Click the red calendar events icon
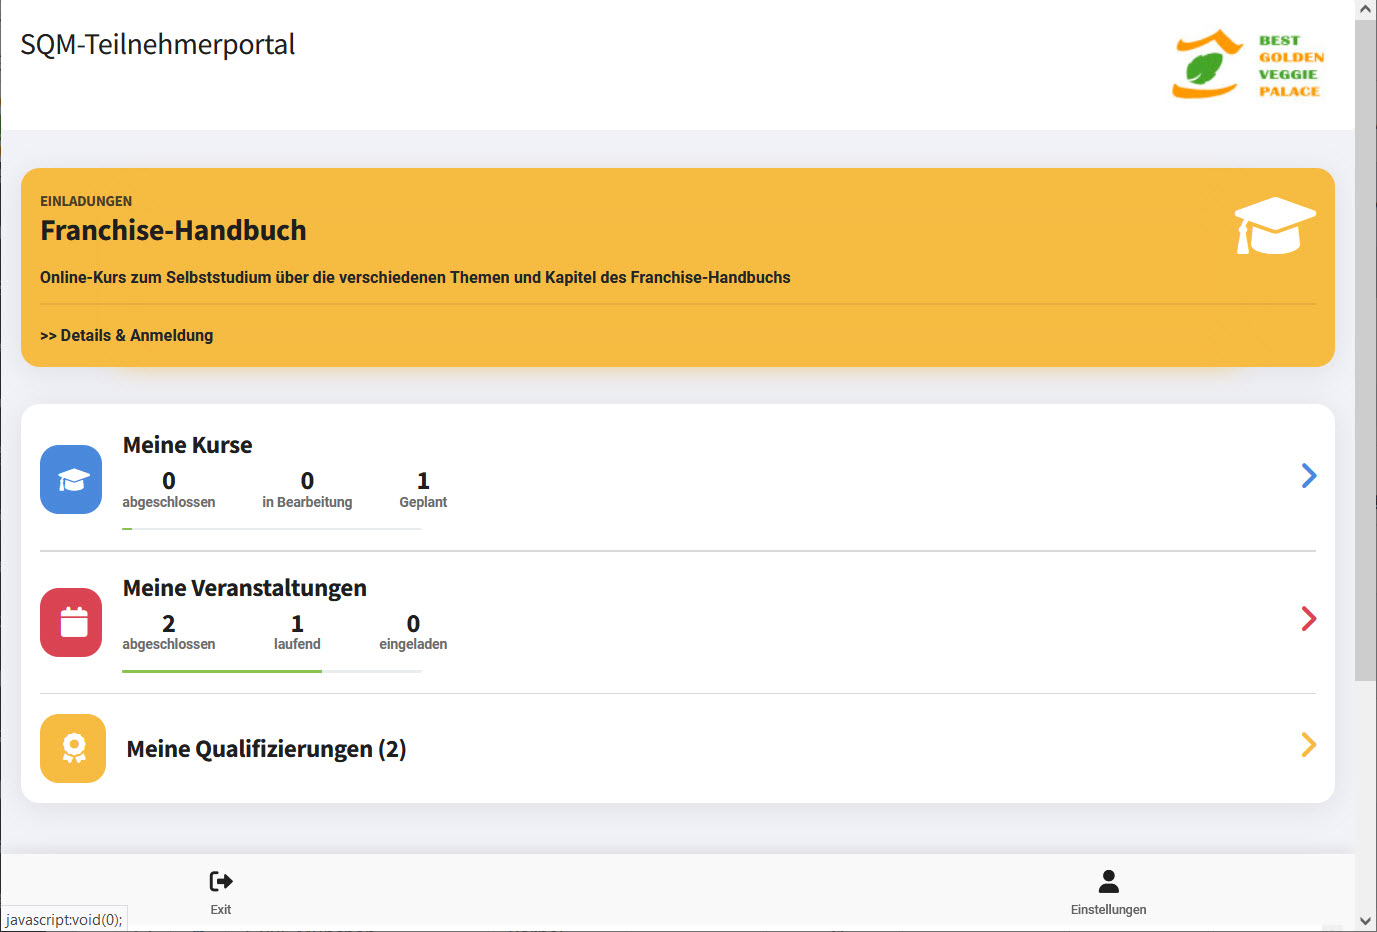The image size is (1377, 932). (71, 622)
